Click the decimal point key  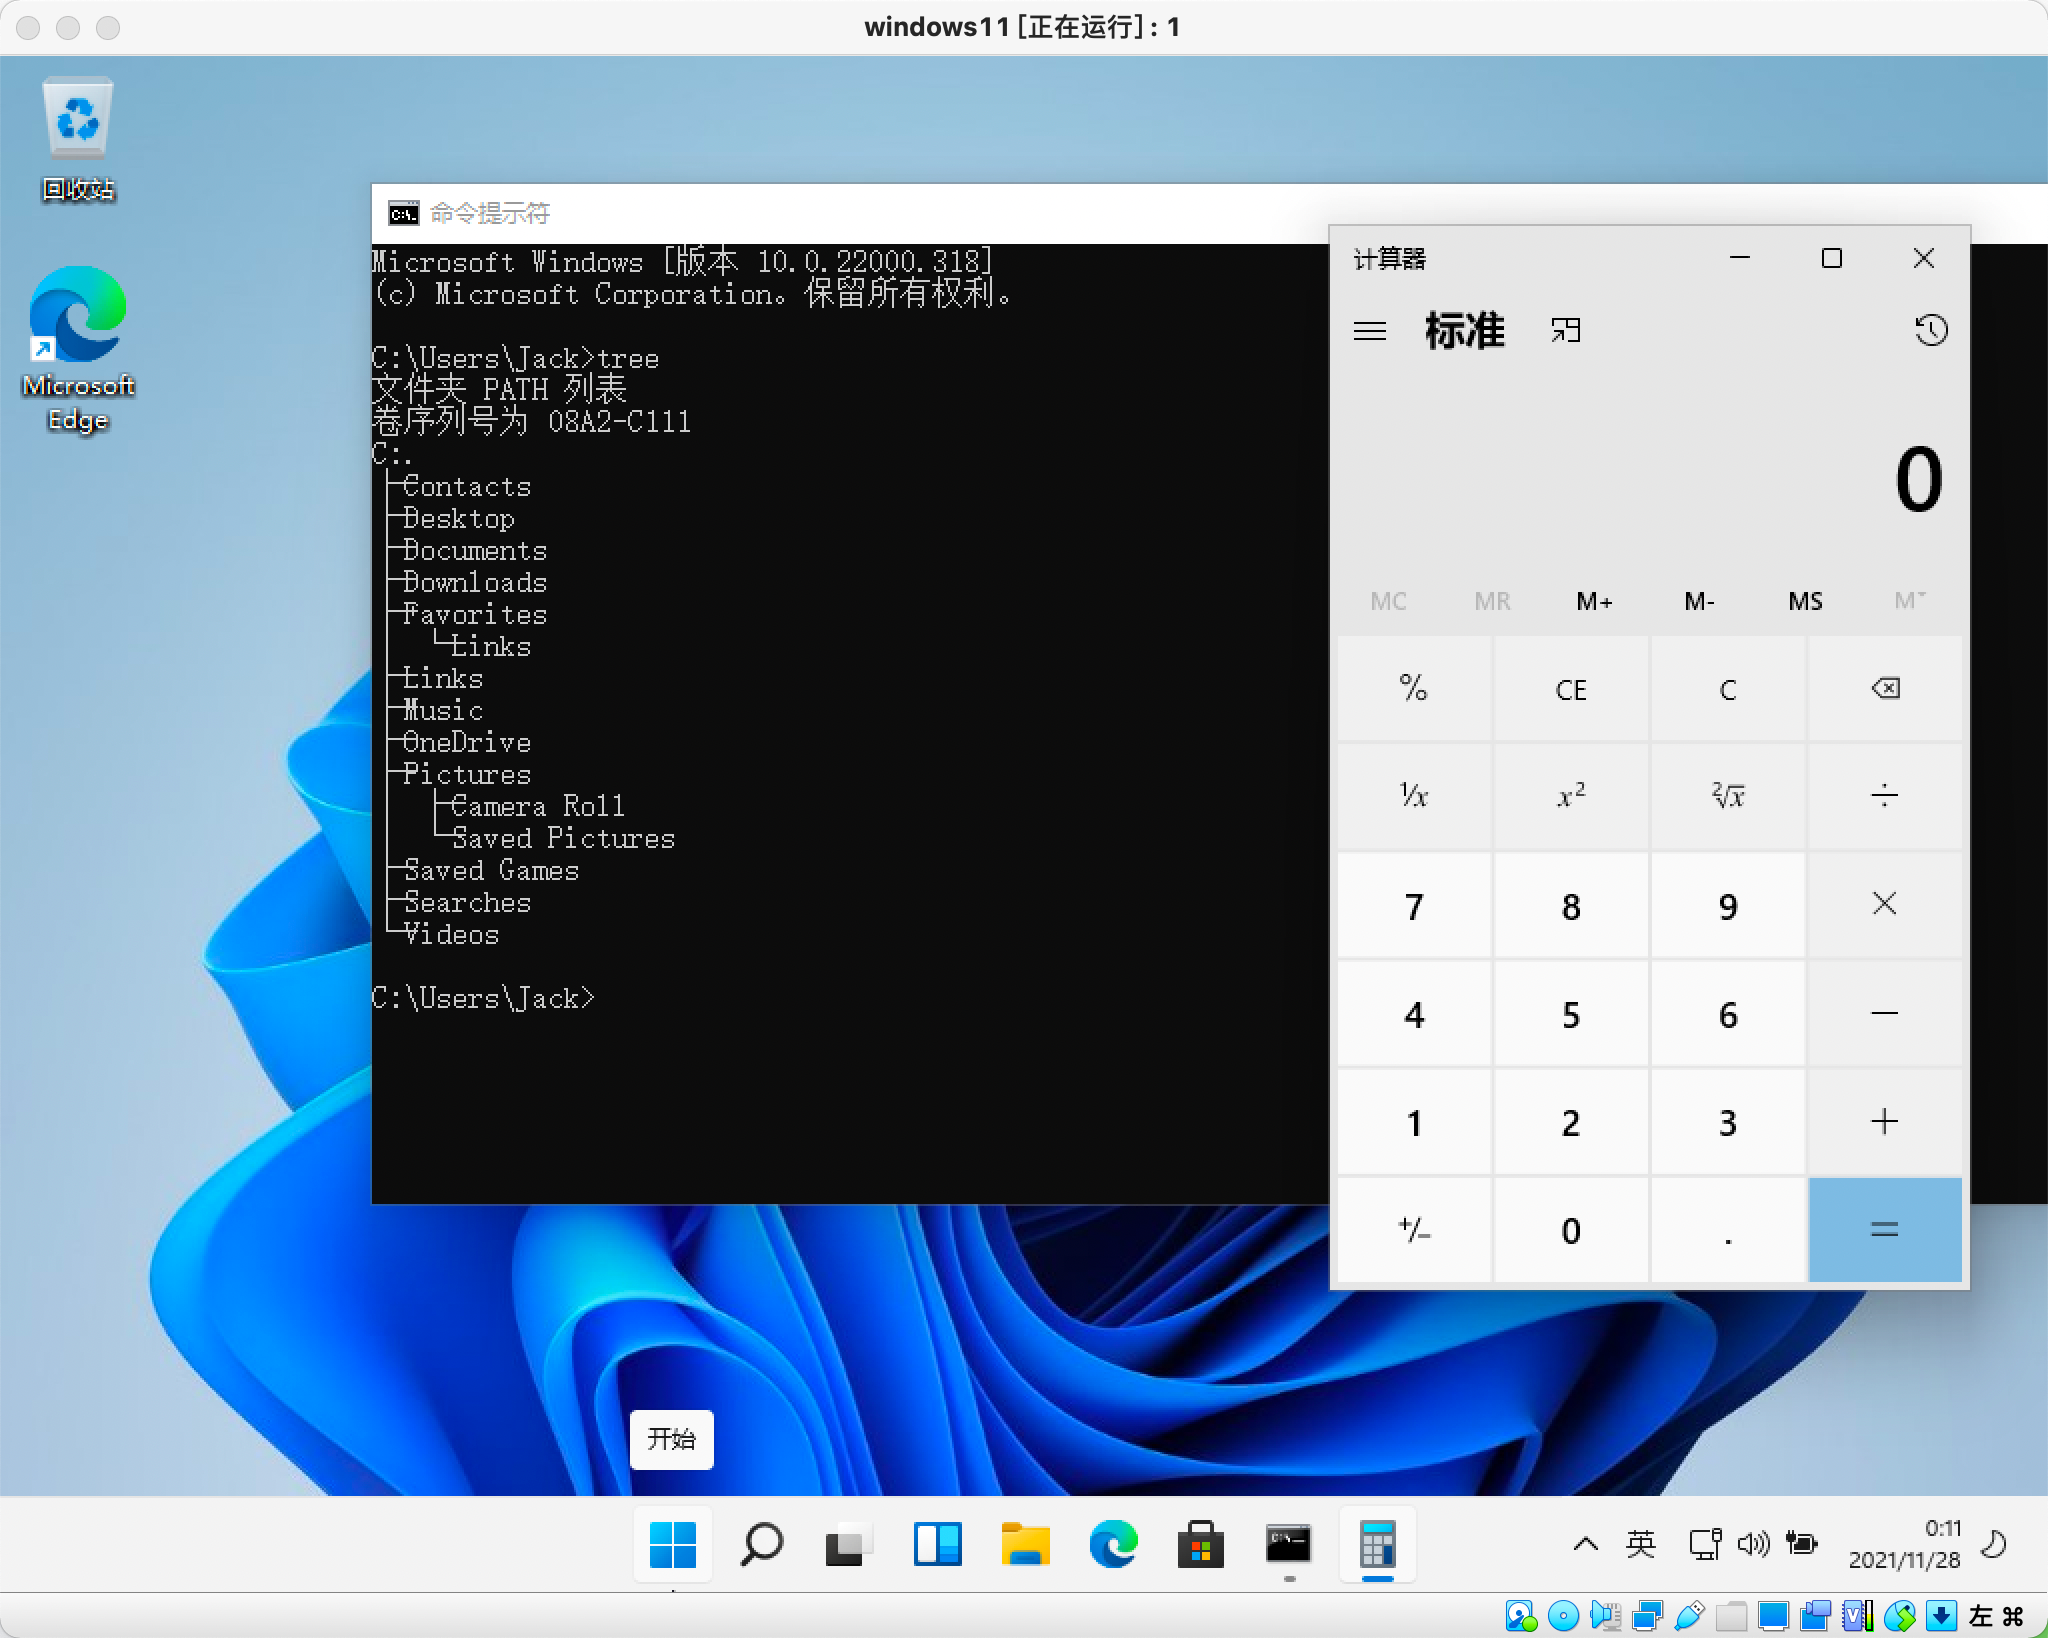pos(1728,1230)
